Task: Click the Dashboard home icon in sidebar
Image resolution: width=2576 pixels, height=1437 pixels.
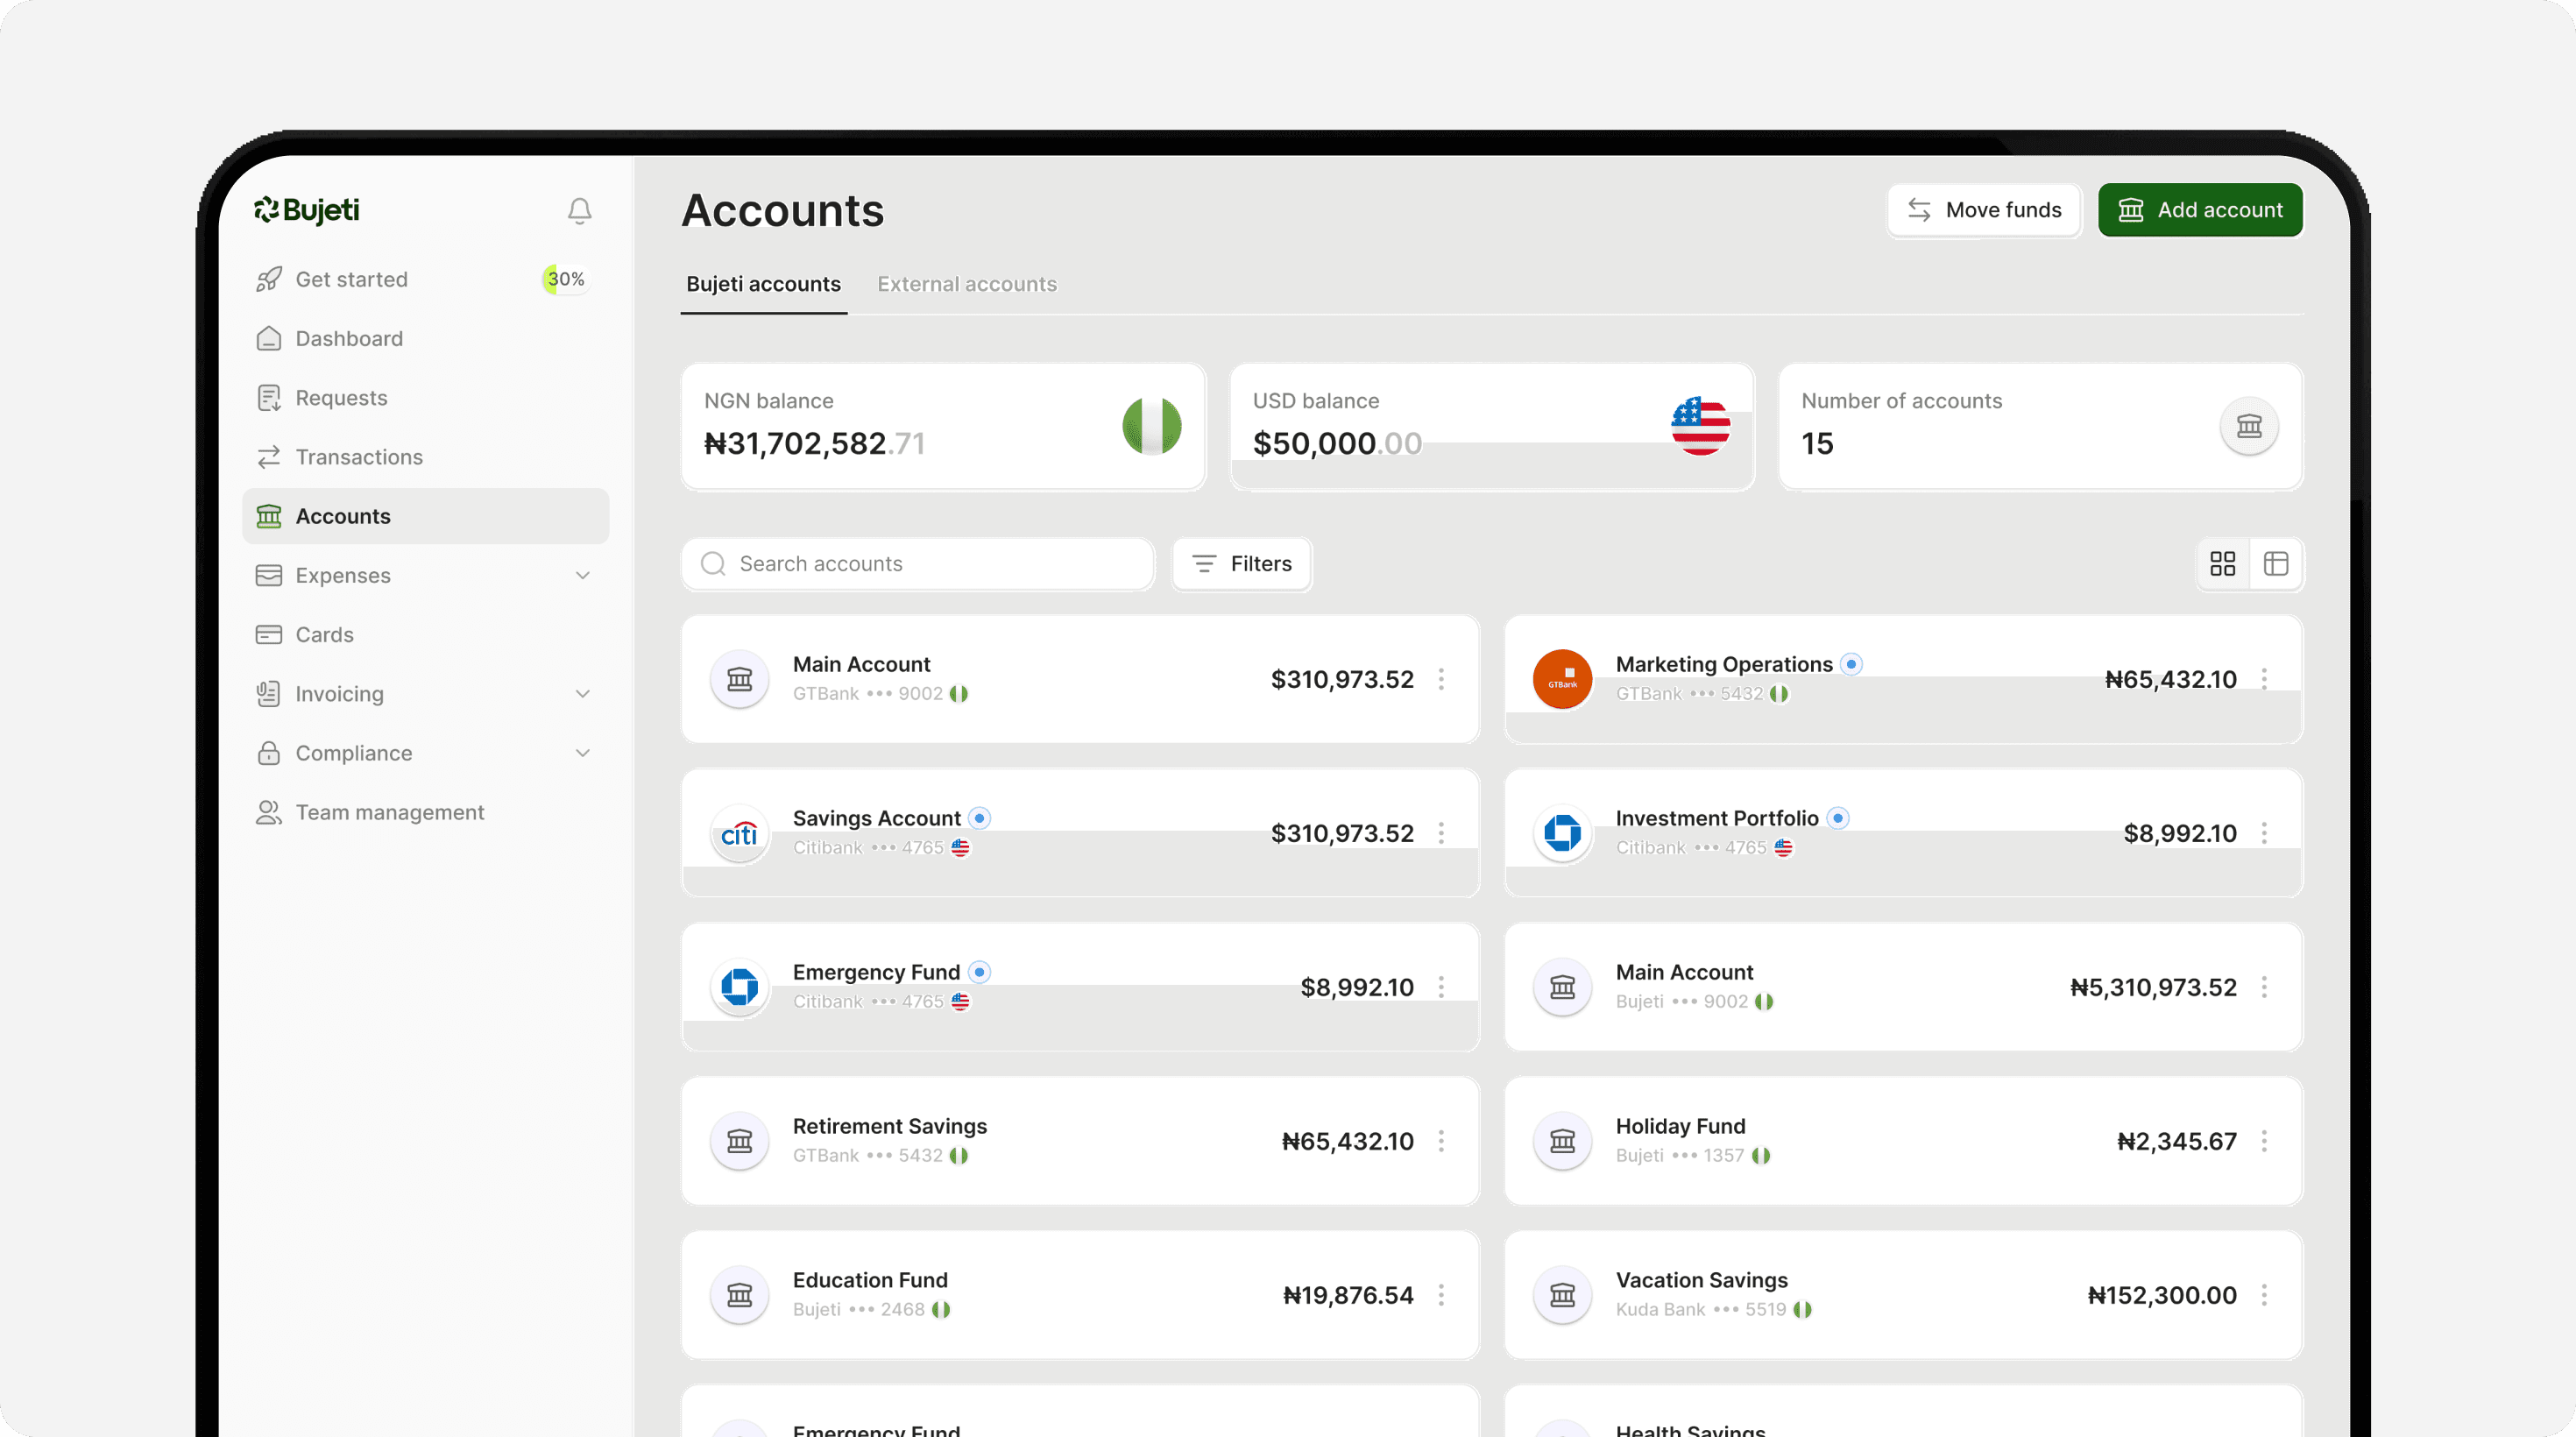Action: coord(268,339)
